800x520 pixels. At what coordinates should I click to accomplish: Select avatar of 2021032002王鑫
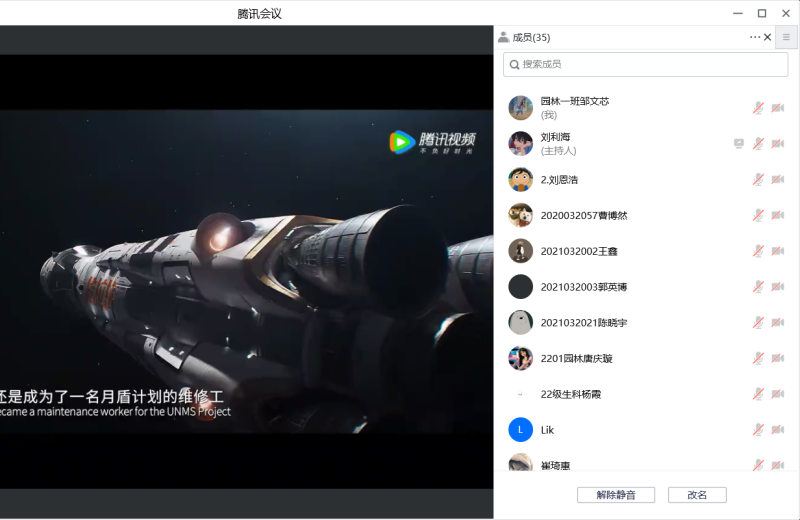click(520, 251)
